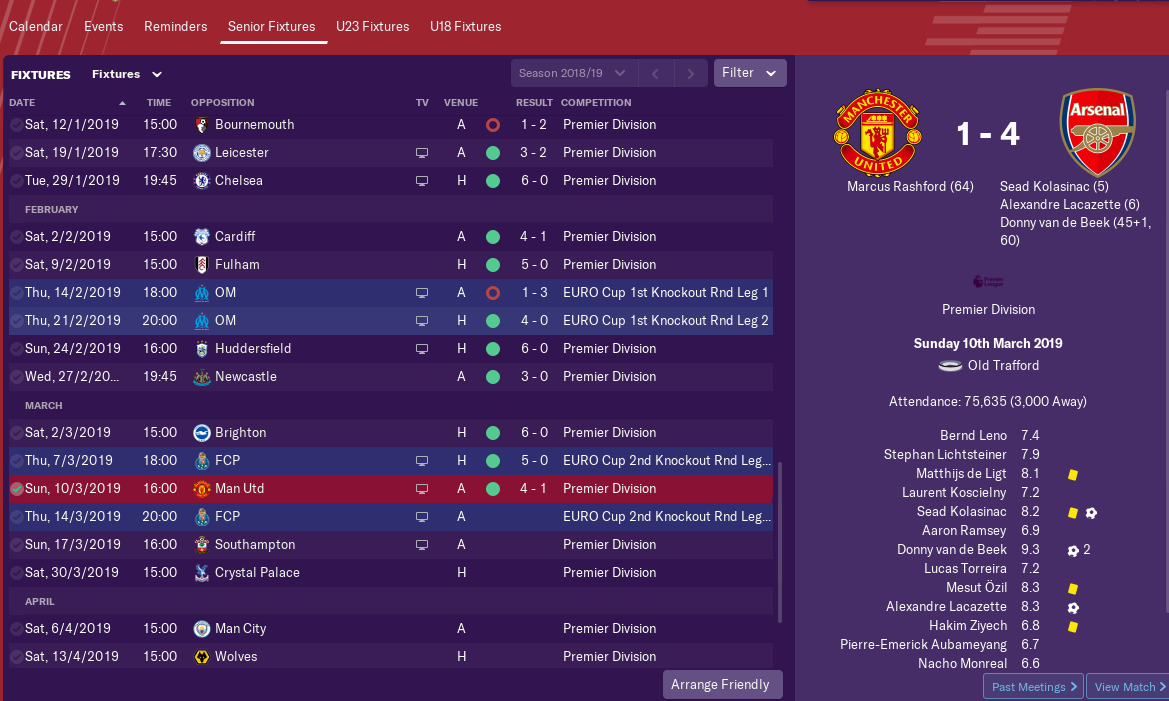
Task: Click the Arsenal crest in match summary
Action: [x=1097, y=132]
